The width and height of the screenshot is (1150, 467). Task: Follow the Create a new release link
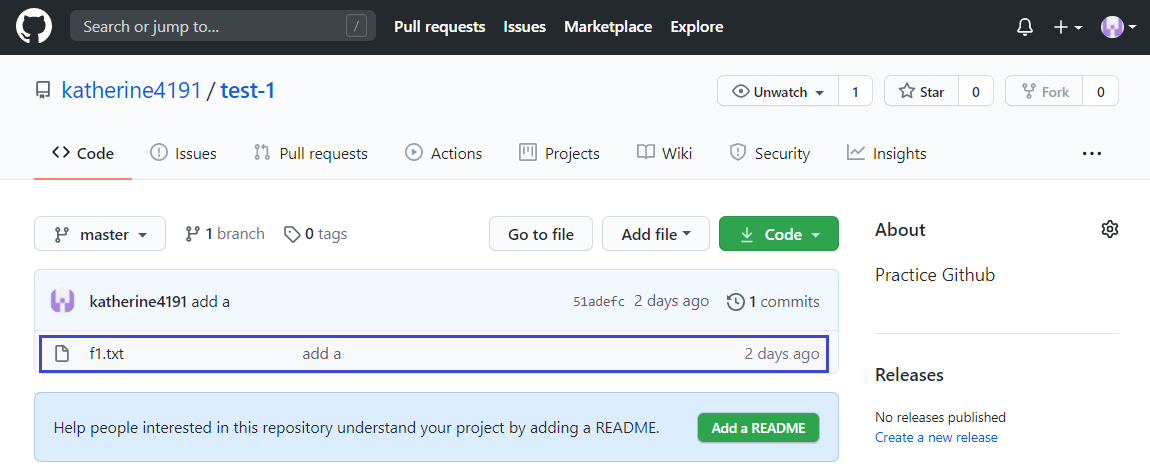tap(936, 438)
